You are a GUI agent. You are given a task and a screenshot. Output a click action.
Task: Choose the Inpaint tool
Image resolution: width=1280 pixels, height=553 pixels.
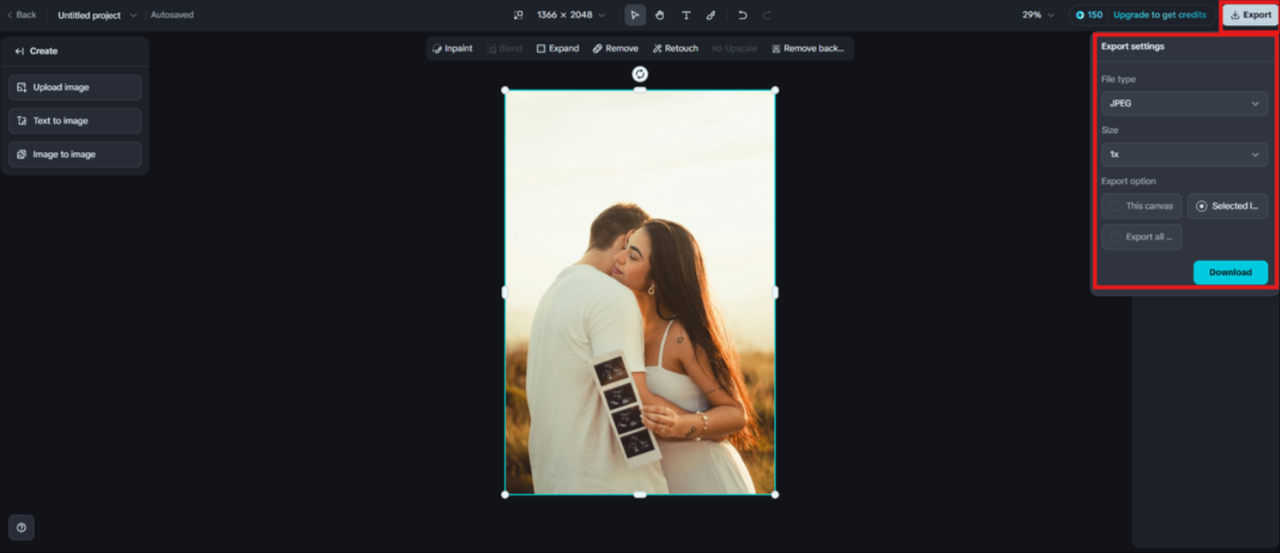453,48
